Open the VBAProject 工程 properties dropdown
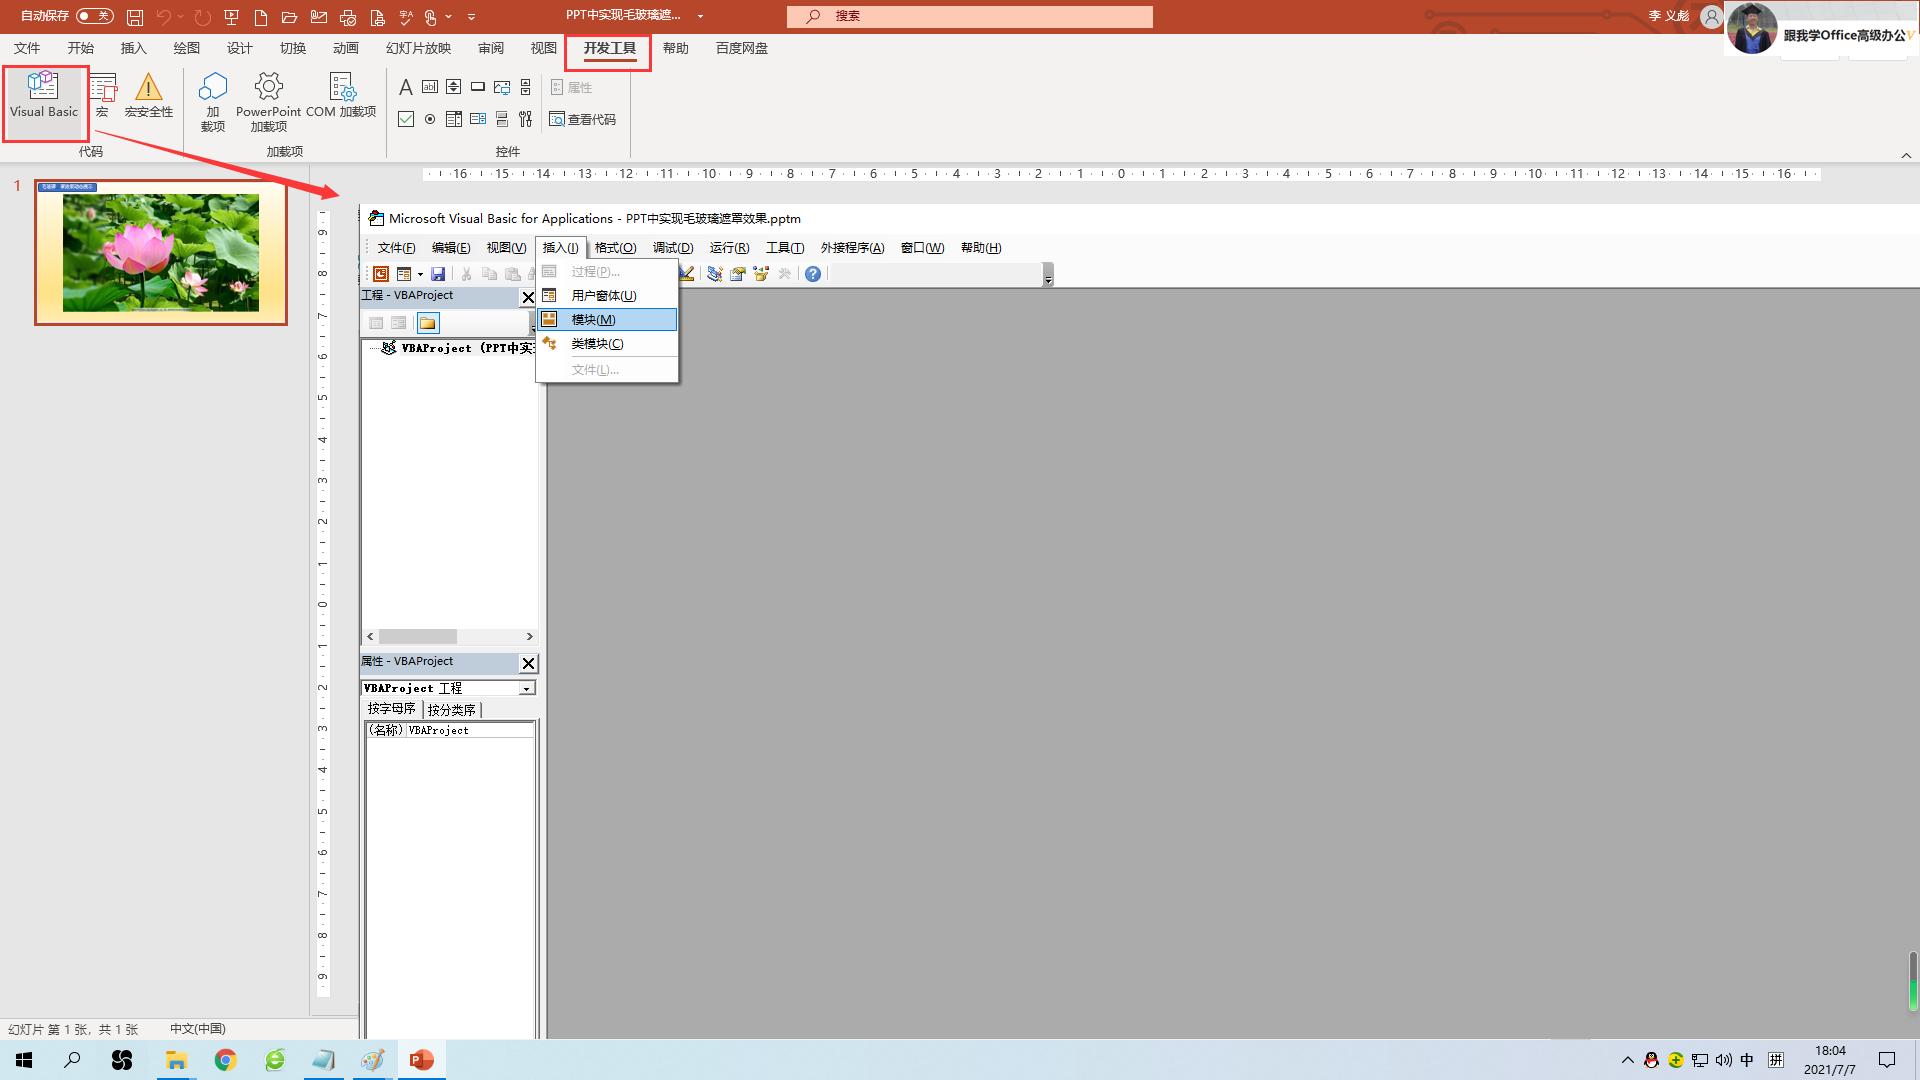 (526, 689)
